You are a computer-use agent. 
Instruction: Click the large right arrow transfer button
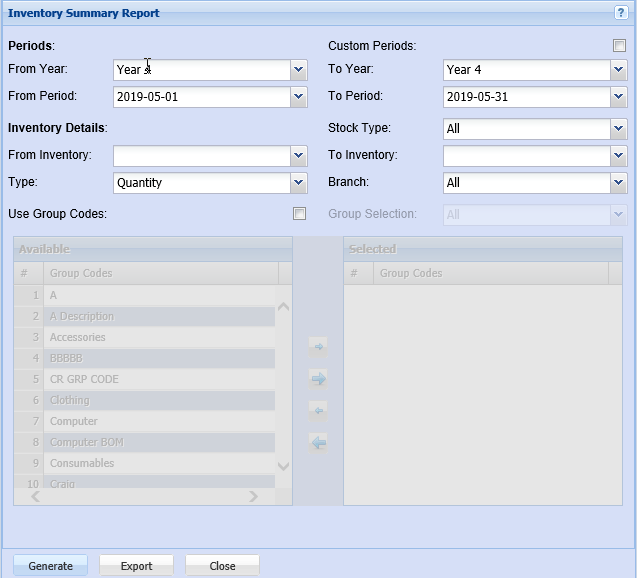pos(318,379)
